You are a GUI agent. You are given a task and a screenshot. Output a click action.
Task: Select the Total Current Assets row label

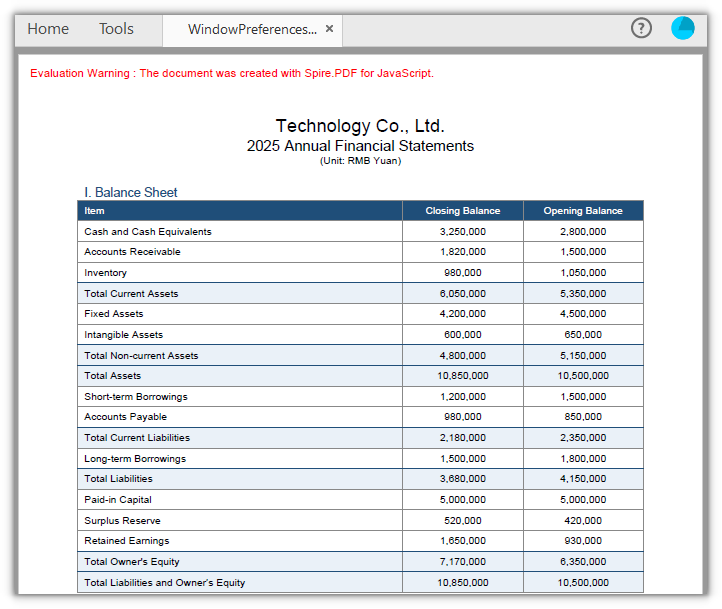(x=131, y=294)
